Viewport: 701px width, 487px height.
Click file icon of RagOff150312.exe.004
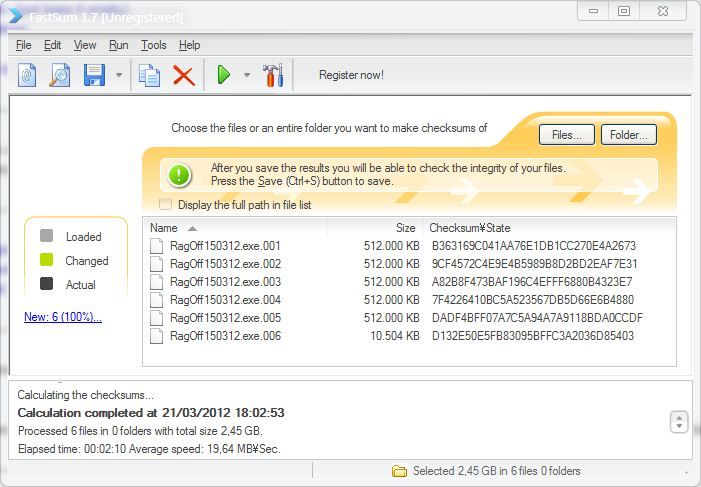point(156,300)
